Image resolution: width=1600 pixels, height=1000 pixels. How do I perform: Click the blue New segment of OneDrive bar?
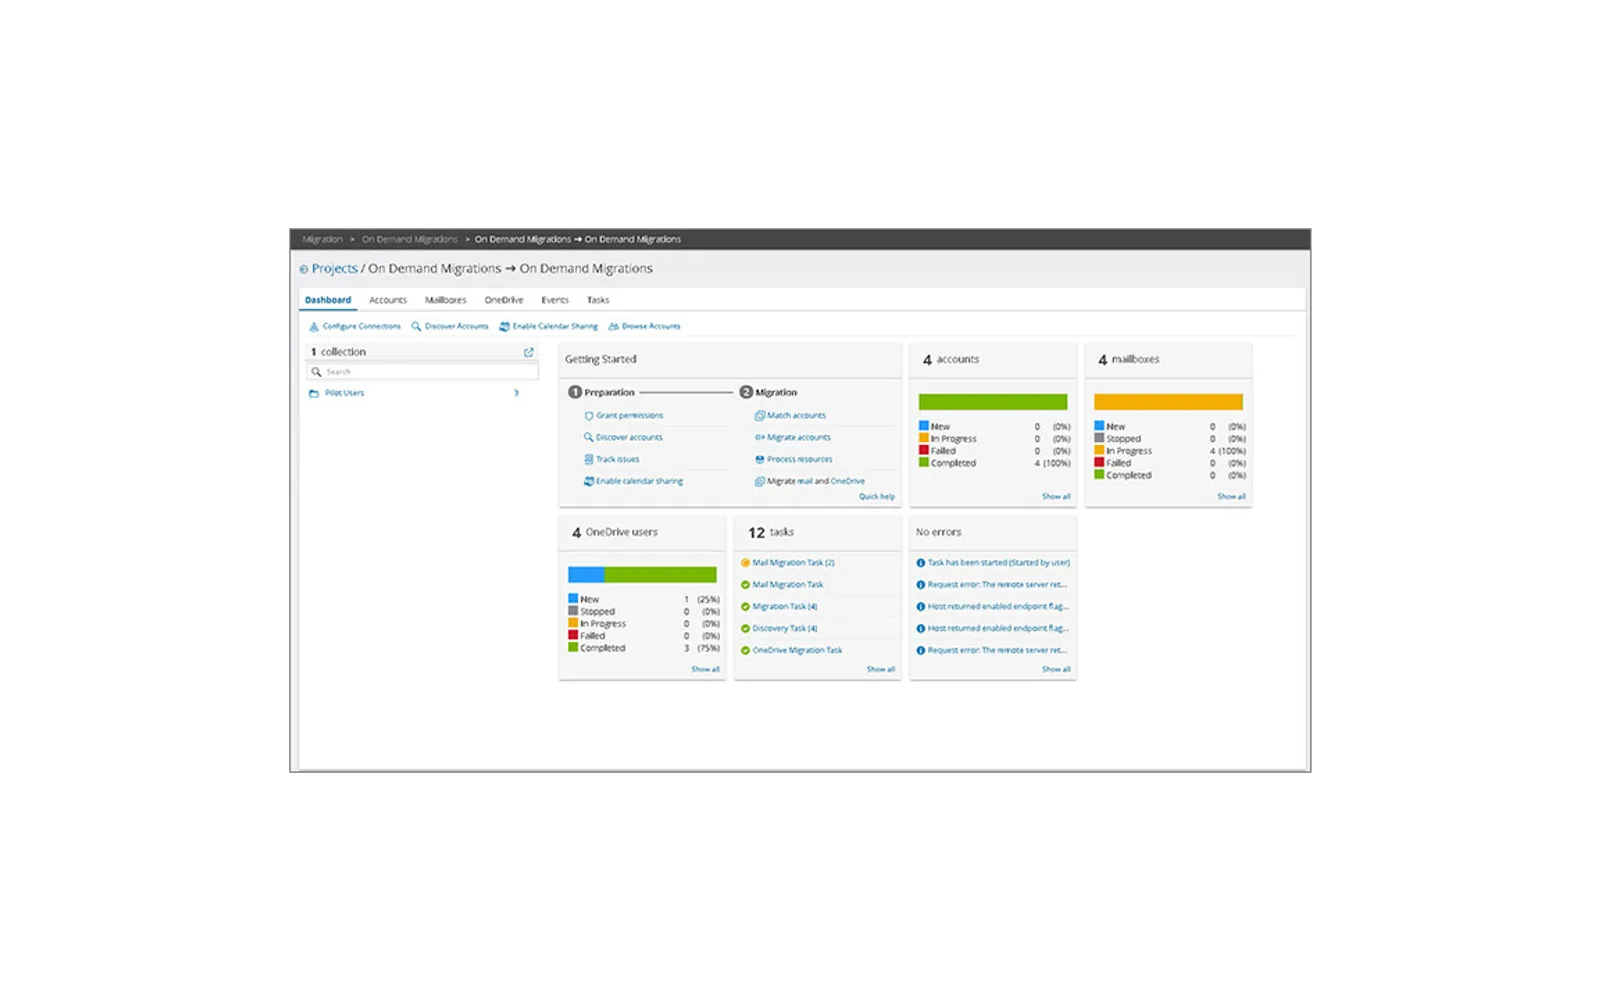(586, 575)
